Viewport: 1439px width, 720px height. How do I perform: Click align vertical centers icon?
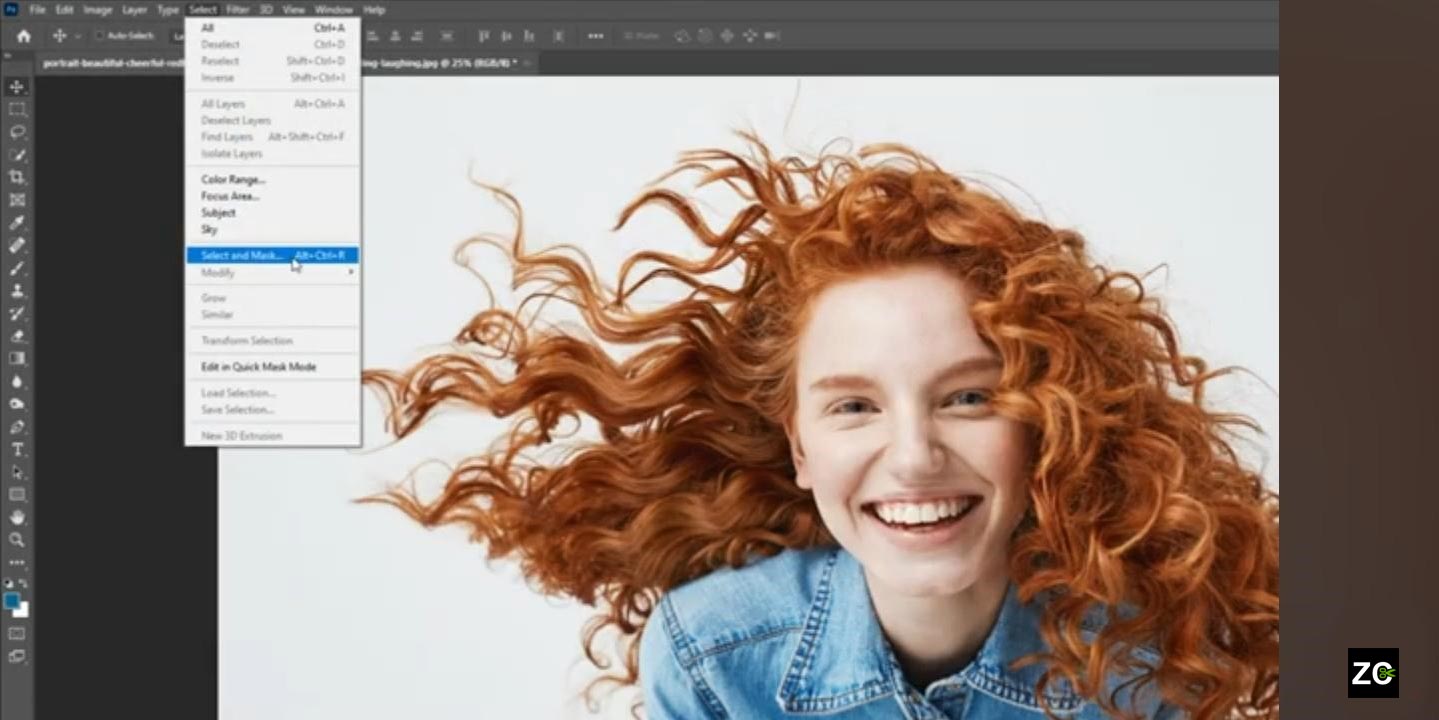pyautogui.click(x=507, y=35)
